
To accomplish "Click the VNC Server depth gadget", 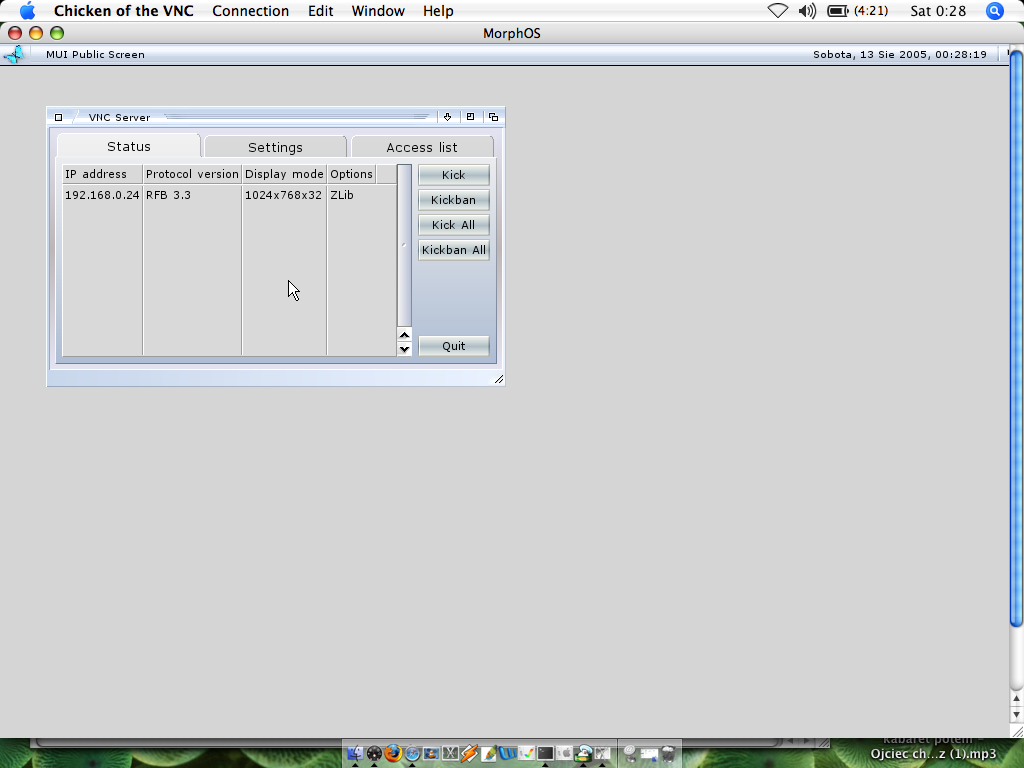I will (493, 117).
